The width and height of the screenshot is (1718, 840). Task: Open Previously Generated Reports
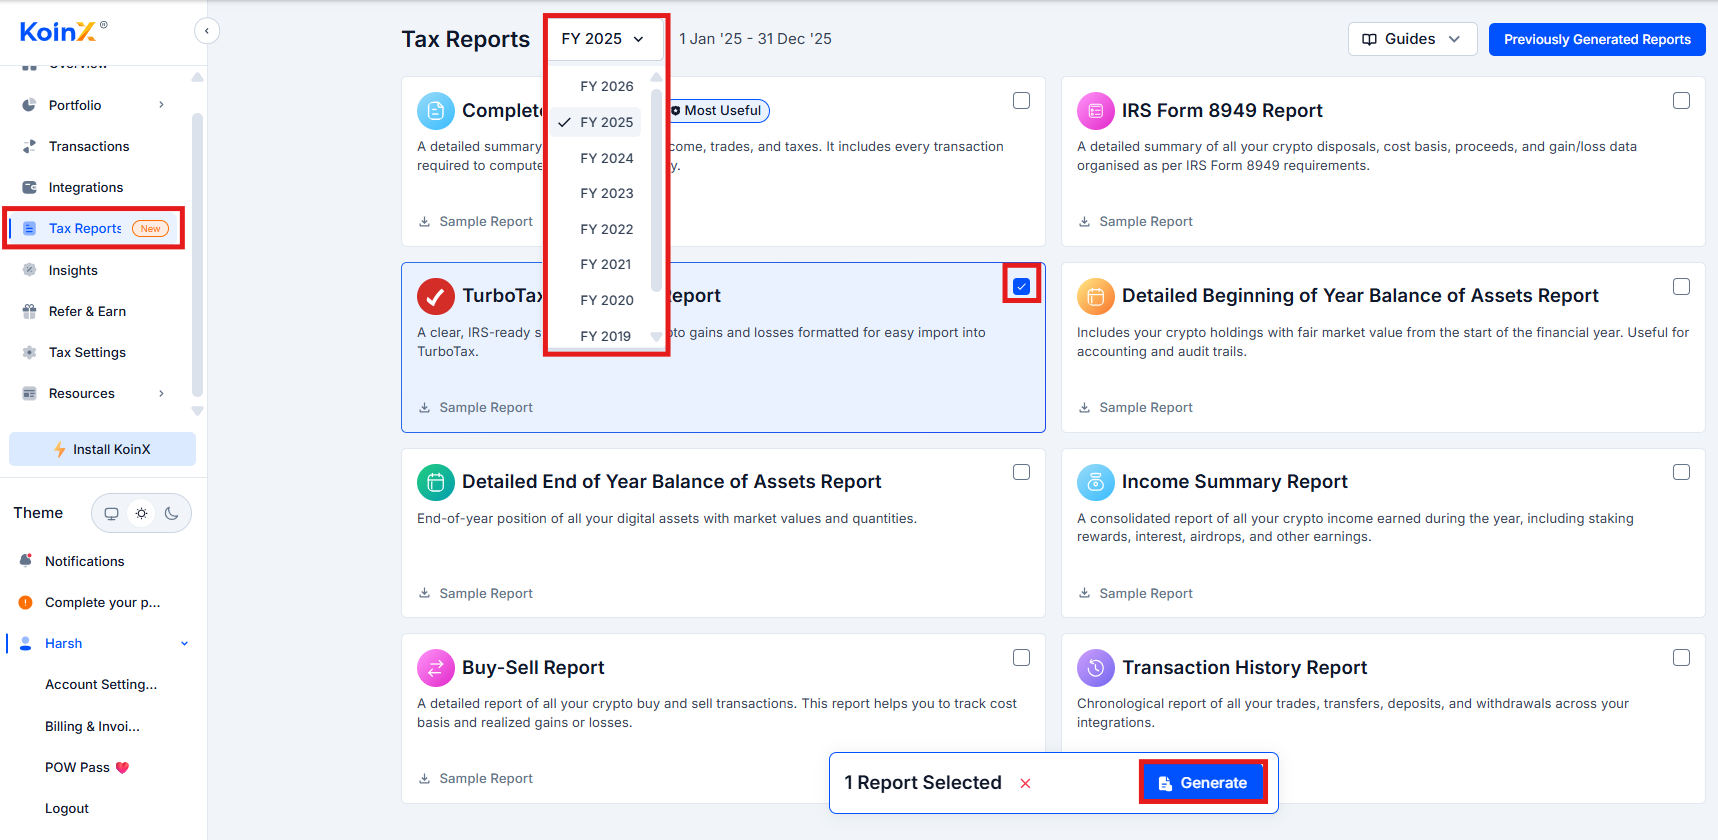1597,39
